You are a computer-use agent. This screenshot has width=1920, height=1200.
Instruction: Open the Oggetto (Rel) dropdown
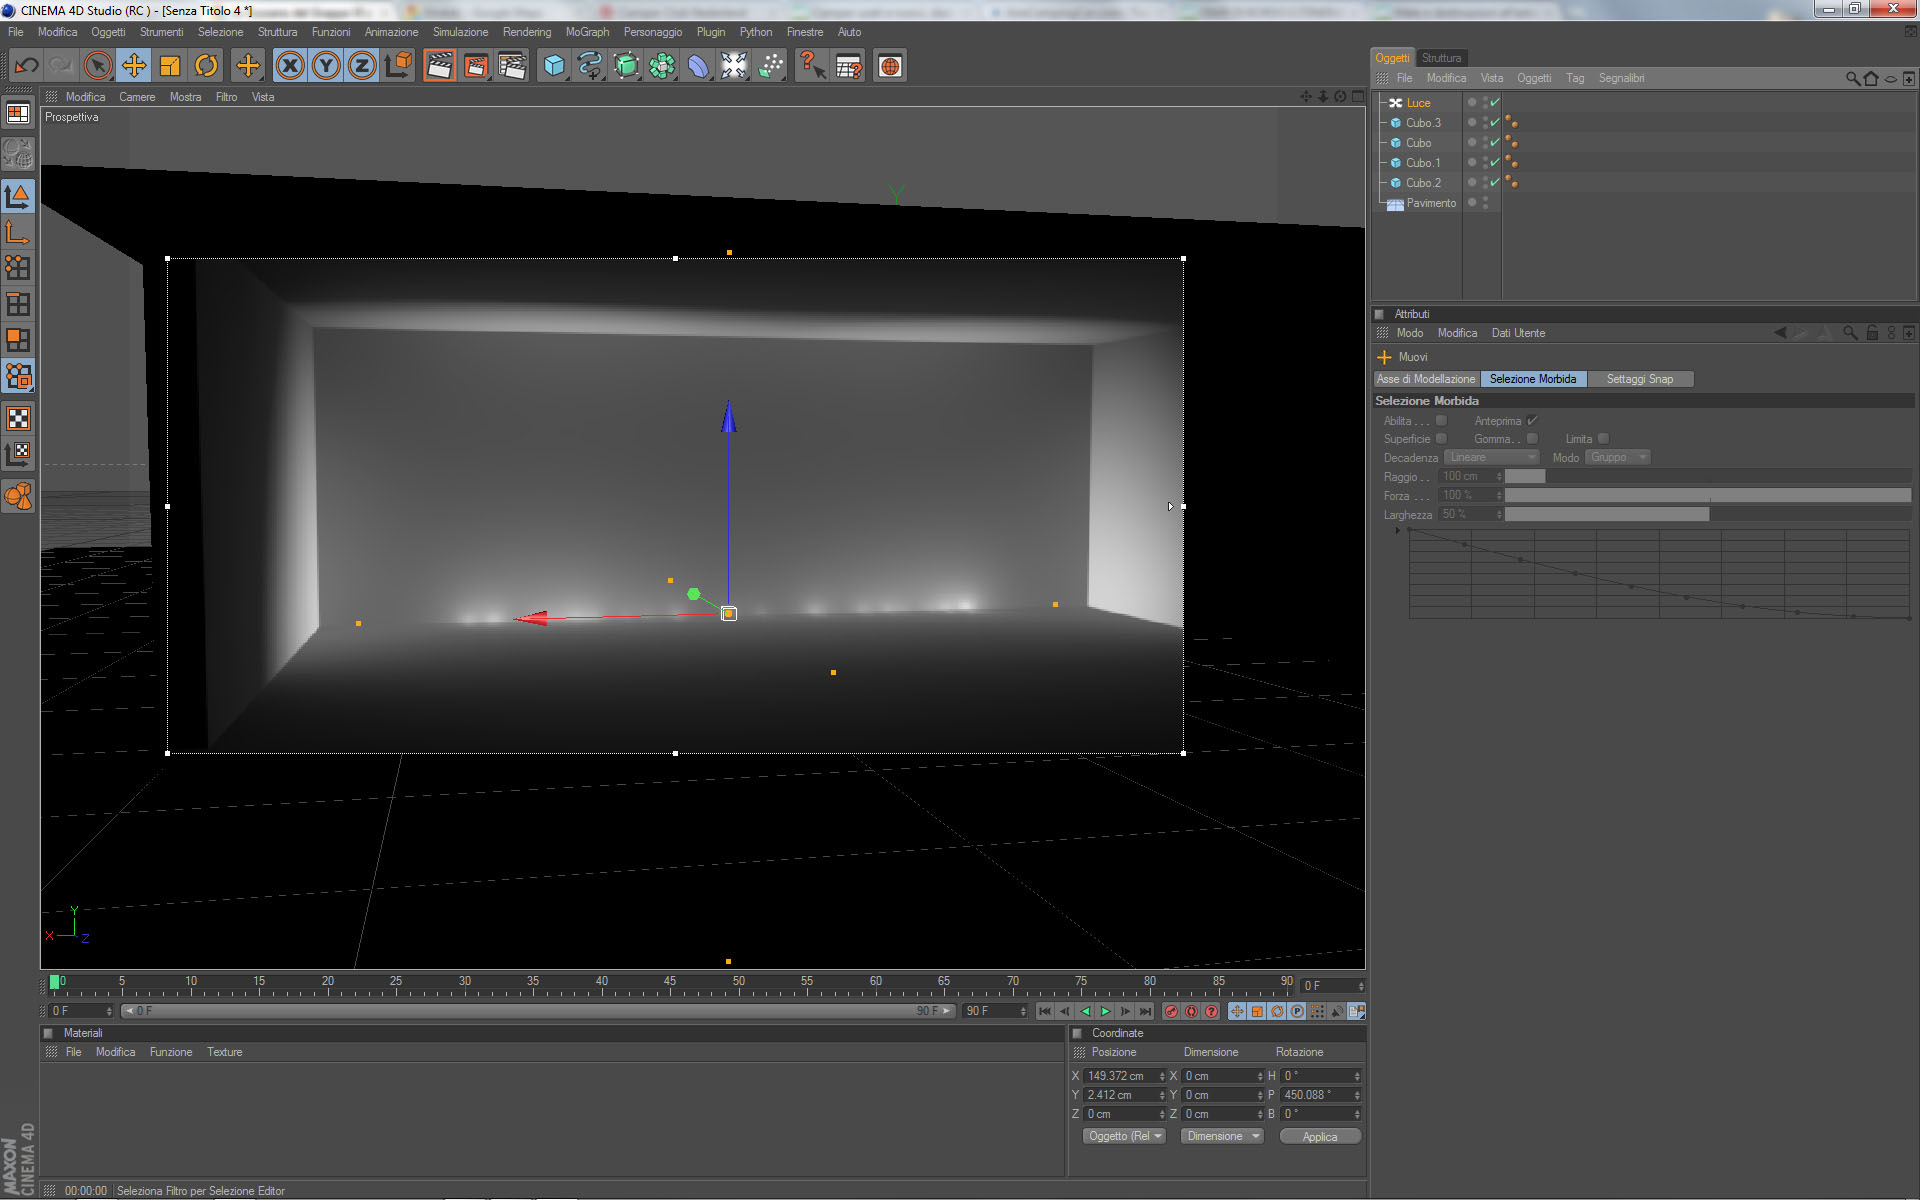coord(1124,1136)
